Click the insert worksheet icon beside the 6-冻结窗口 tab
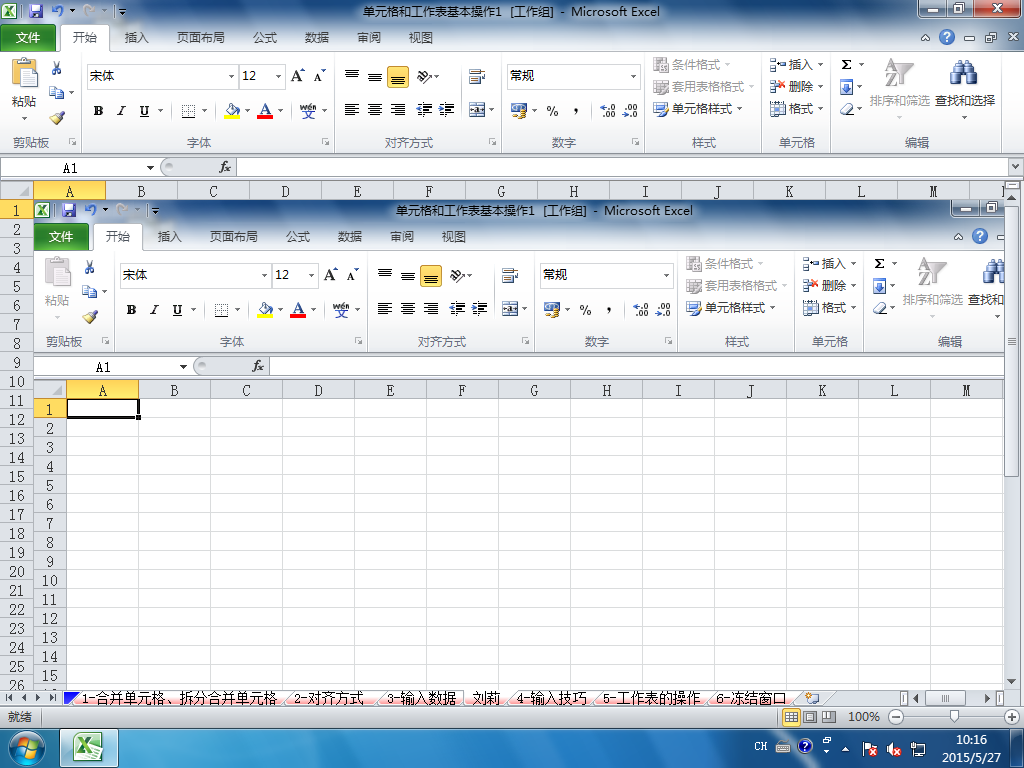Viewport: 1024px width, 768px height. click(812, 698)
